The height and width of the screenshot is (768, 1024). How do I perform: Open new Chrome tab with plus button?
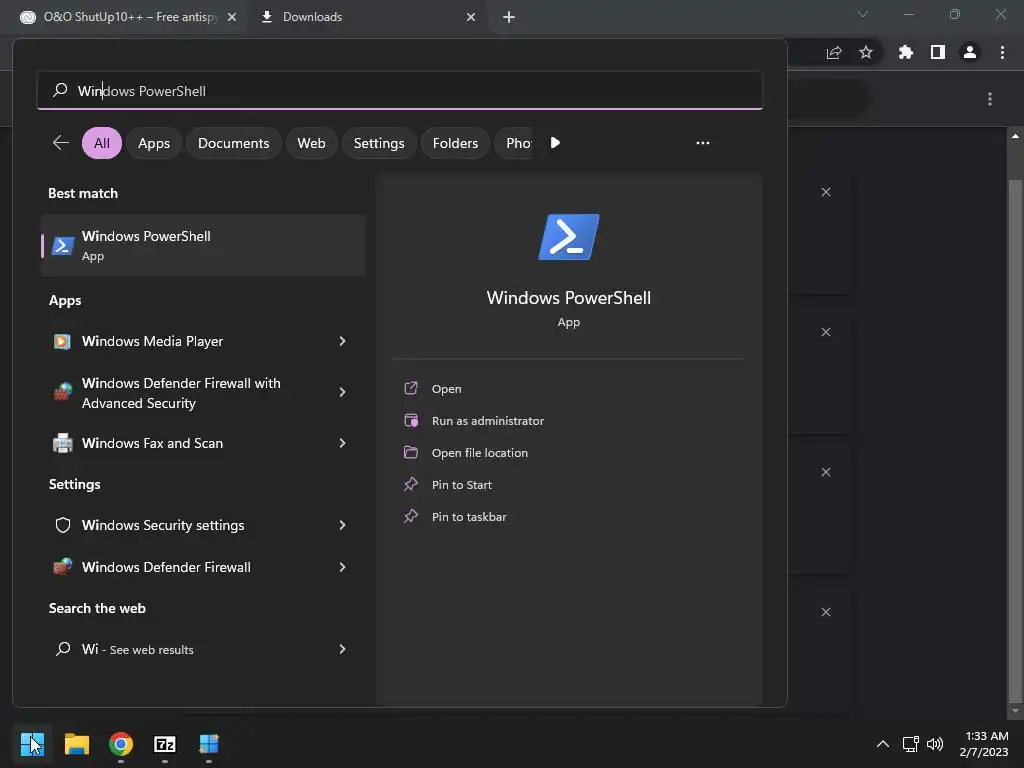(x=509, y=18)
